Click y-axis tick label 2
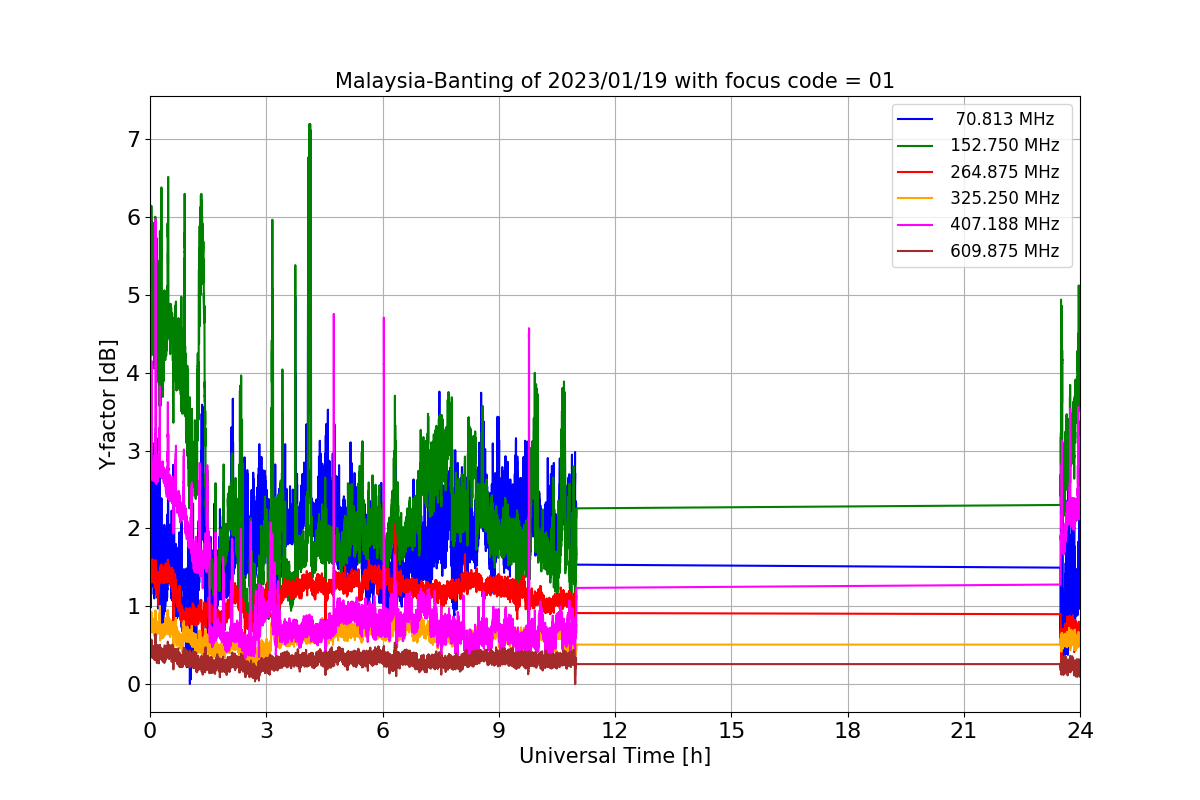This screenshot has width=1200, height=800. click(133, 529)
